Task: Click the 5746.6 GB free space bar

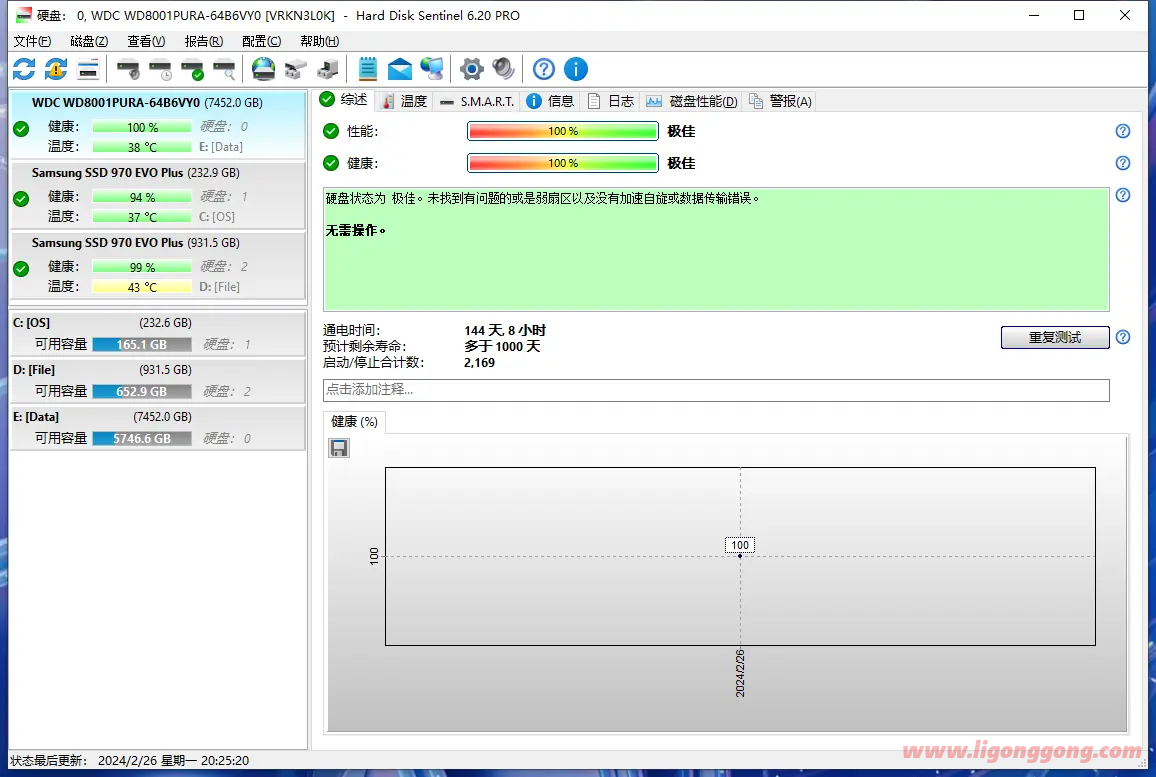Action: (142, 439)
